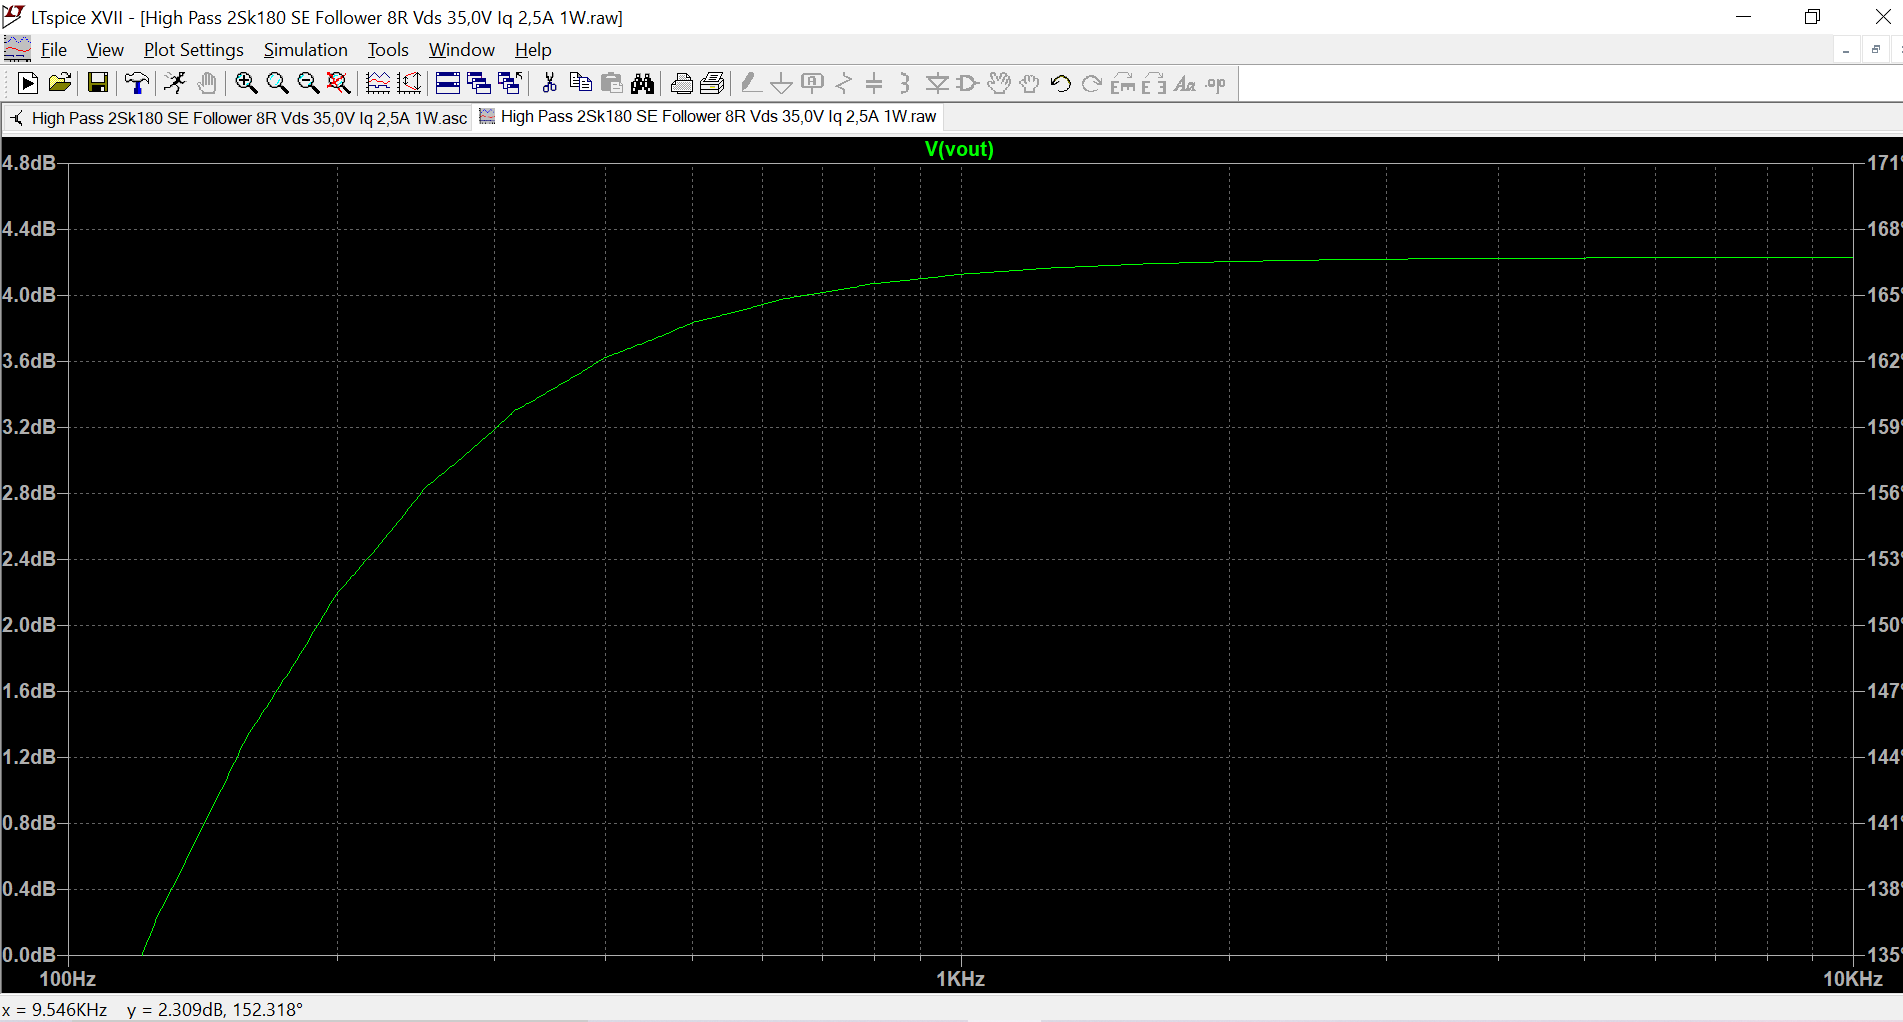Open the Simulation menu
The width and height of the screenshot is (1903, 1022).
click(x=306, y=50)
